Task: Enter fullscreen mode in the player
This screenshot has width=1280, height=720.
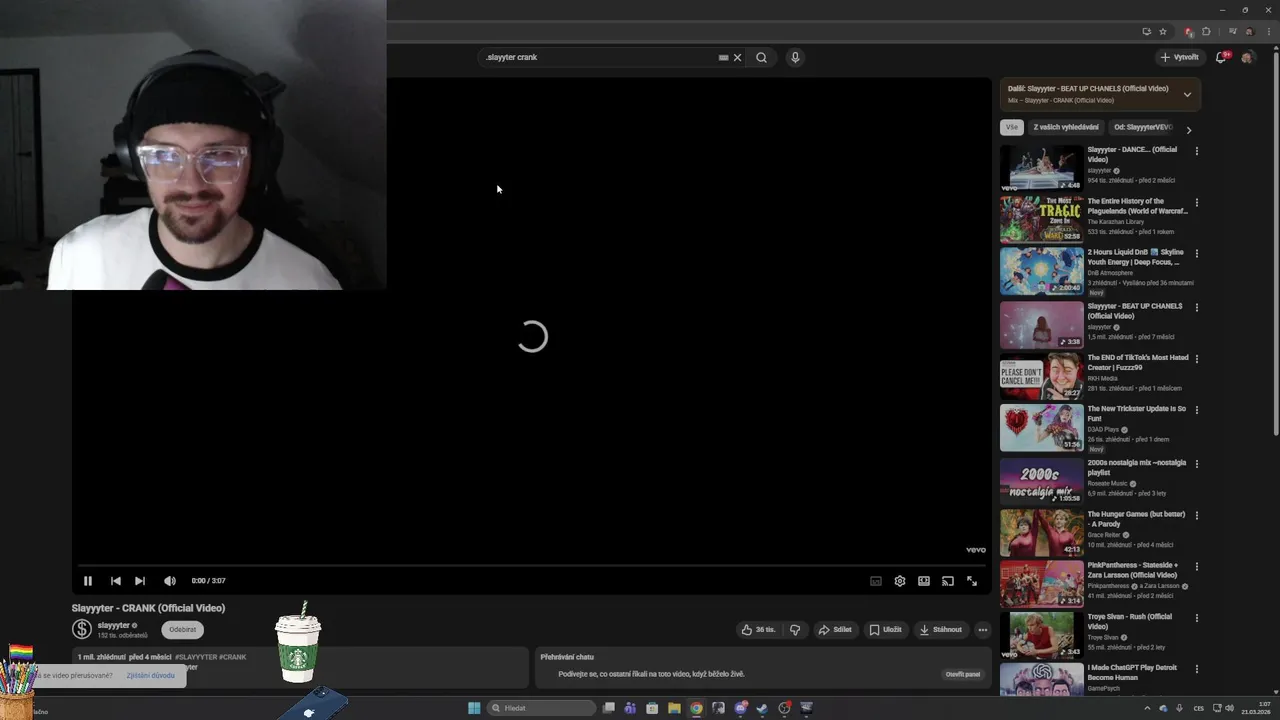Action: pos(972,581)
